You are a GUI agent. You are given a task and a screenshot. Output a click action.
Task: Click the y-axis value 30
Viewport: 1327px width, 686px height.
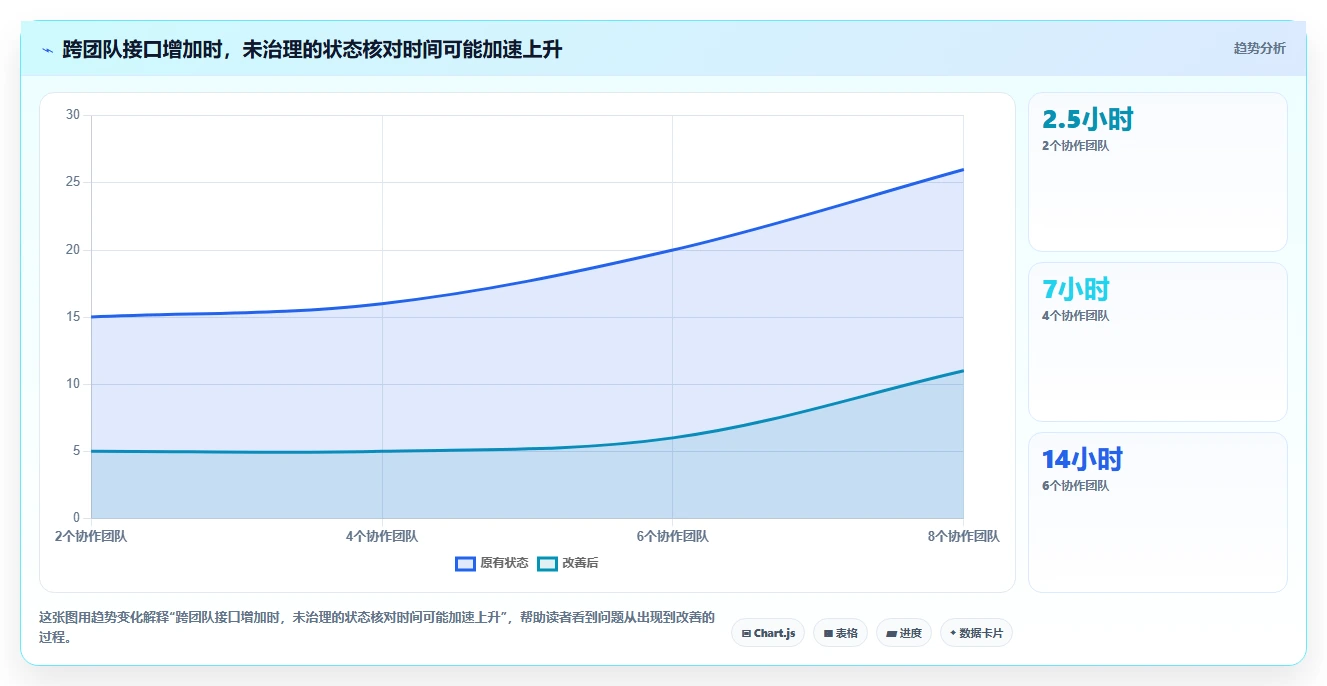pyautogui.click(x=72, y=115)
